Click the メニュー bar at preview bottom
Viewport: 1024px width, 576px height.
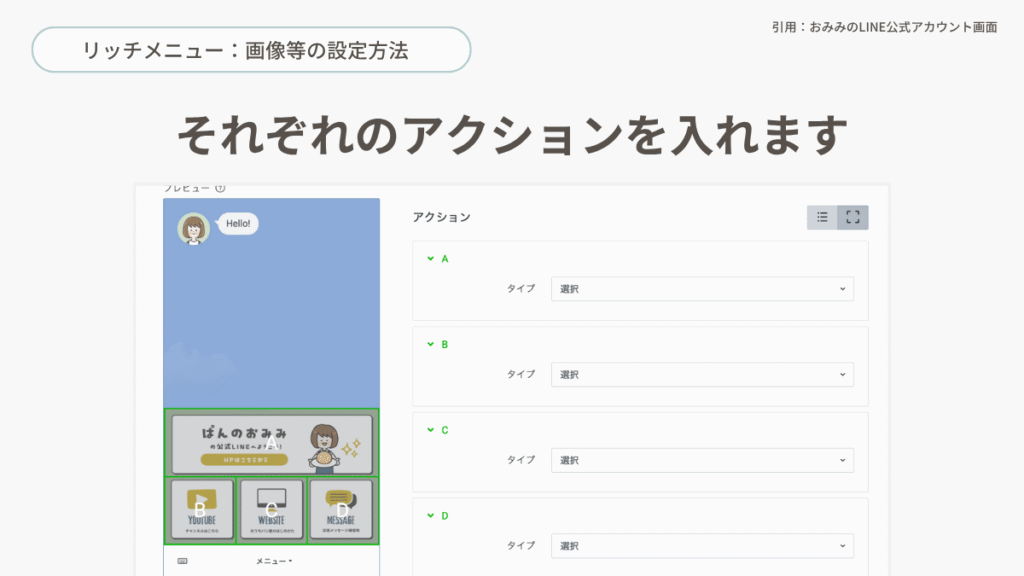click(x=272, y=561)
